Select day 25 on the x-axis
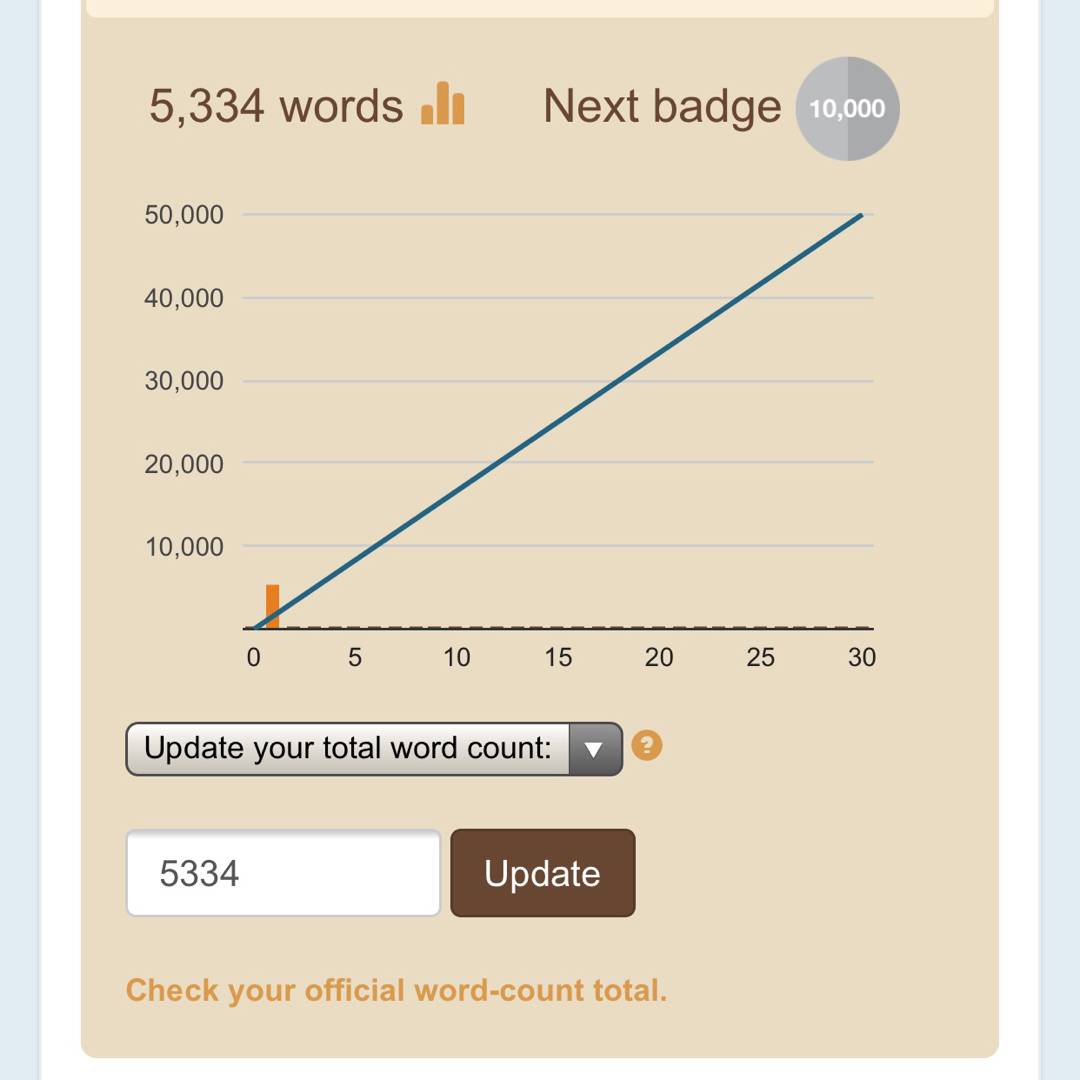This screenshot has width=1080, height=1080. pyautogui.click(x=761, y=657)
